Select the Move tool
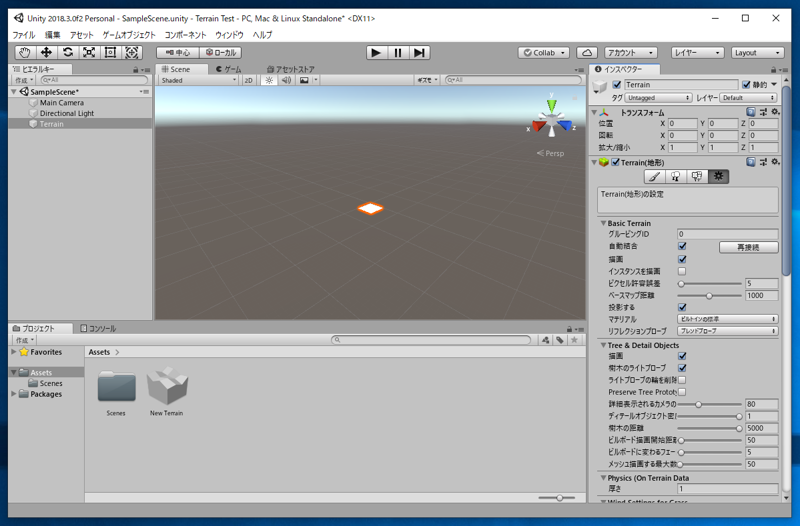Viewport: 800px width, 526px height. pyautogui.click(x=46, y=53)
